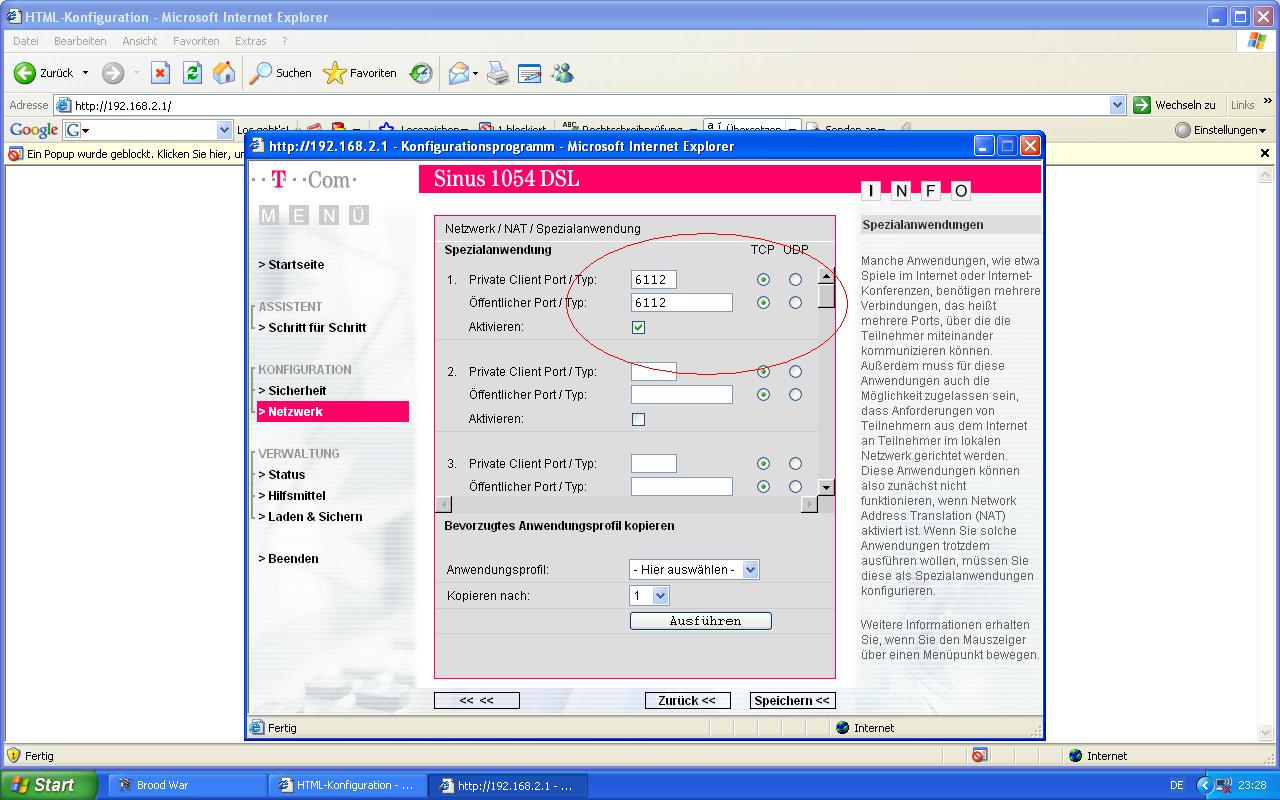Image resolution: width=1280 pixels, height=800 pixels.
Task: Select UDP for entry 3 Private Client Port
Action: point(796,464)
